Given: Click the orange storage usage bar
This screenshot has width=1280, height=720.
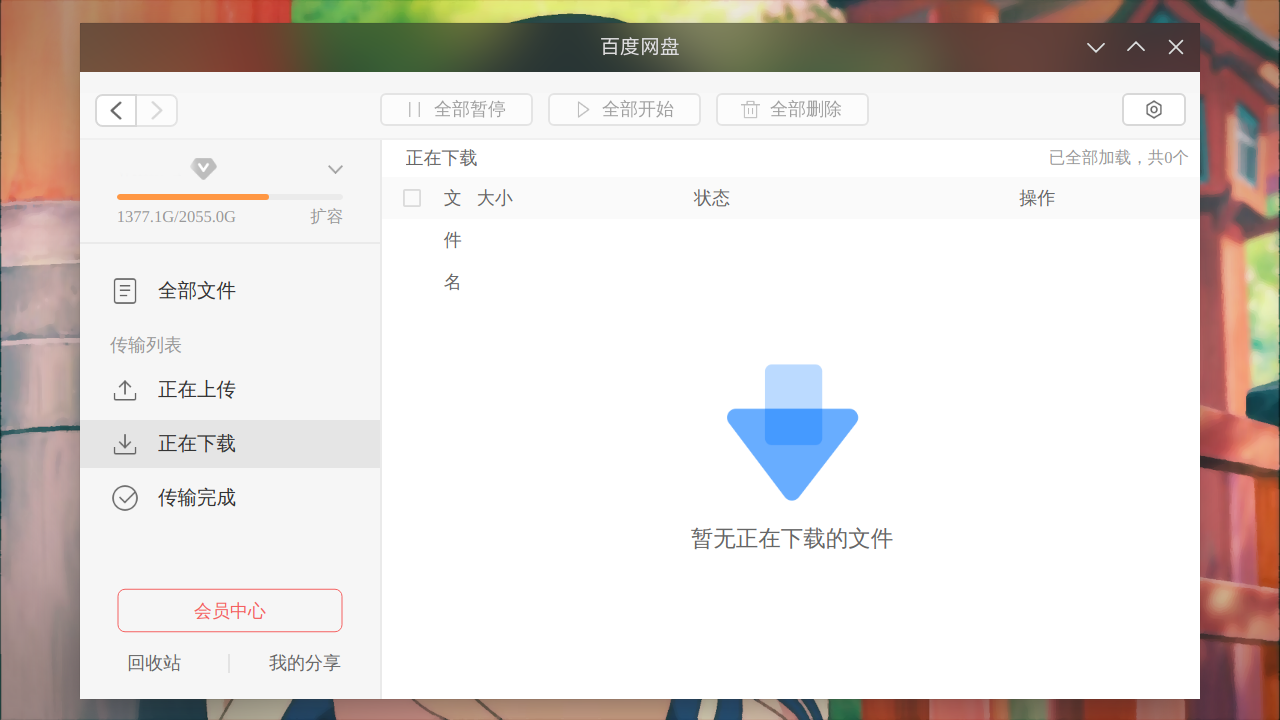Looking at the screenshot, I should click(x=193, y=197).
